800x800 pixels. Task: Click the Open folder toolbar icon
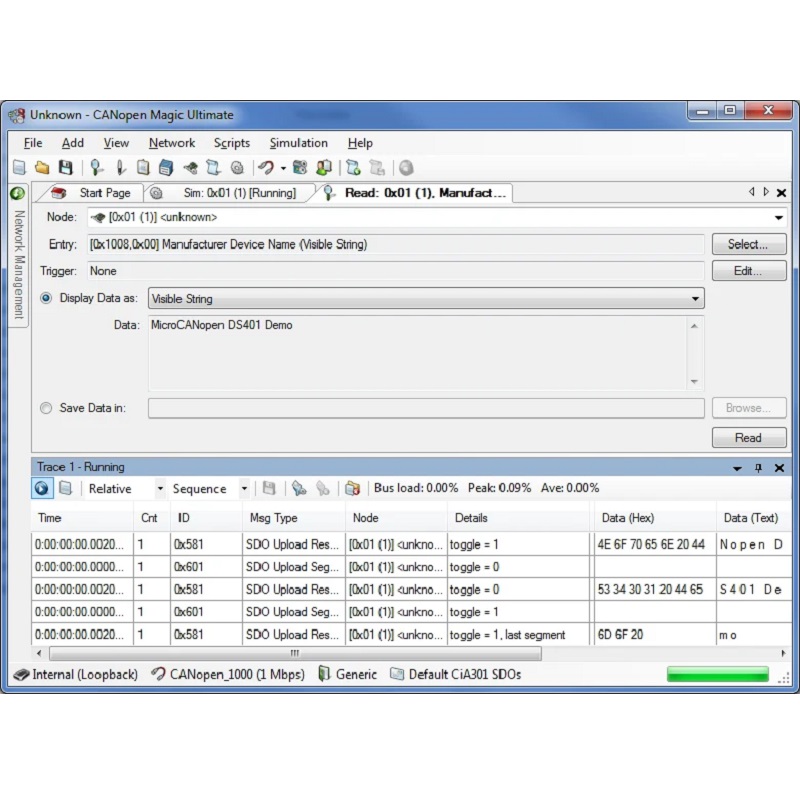point(42,167)
